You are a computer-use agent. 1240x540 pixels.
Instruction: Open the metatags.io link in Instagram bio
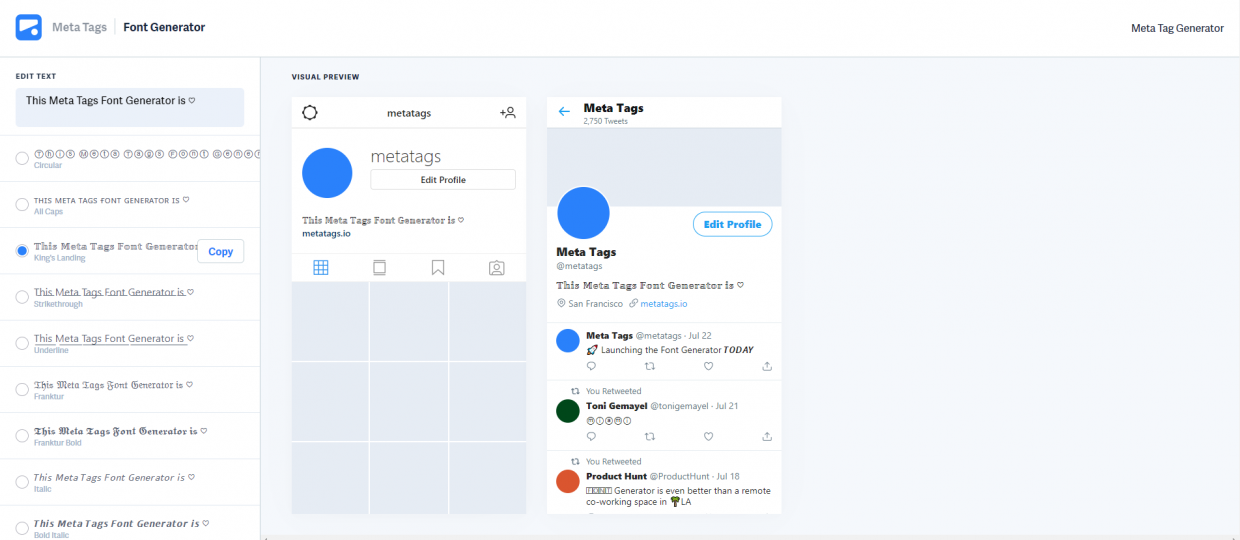pyautogui.click(x=326, y=233)
